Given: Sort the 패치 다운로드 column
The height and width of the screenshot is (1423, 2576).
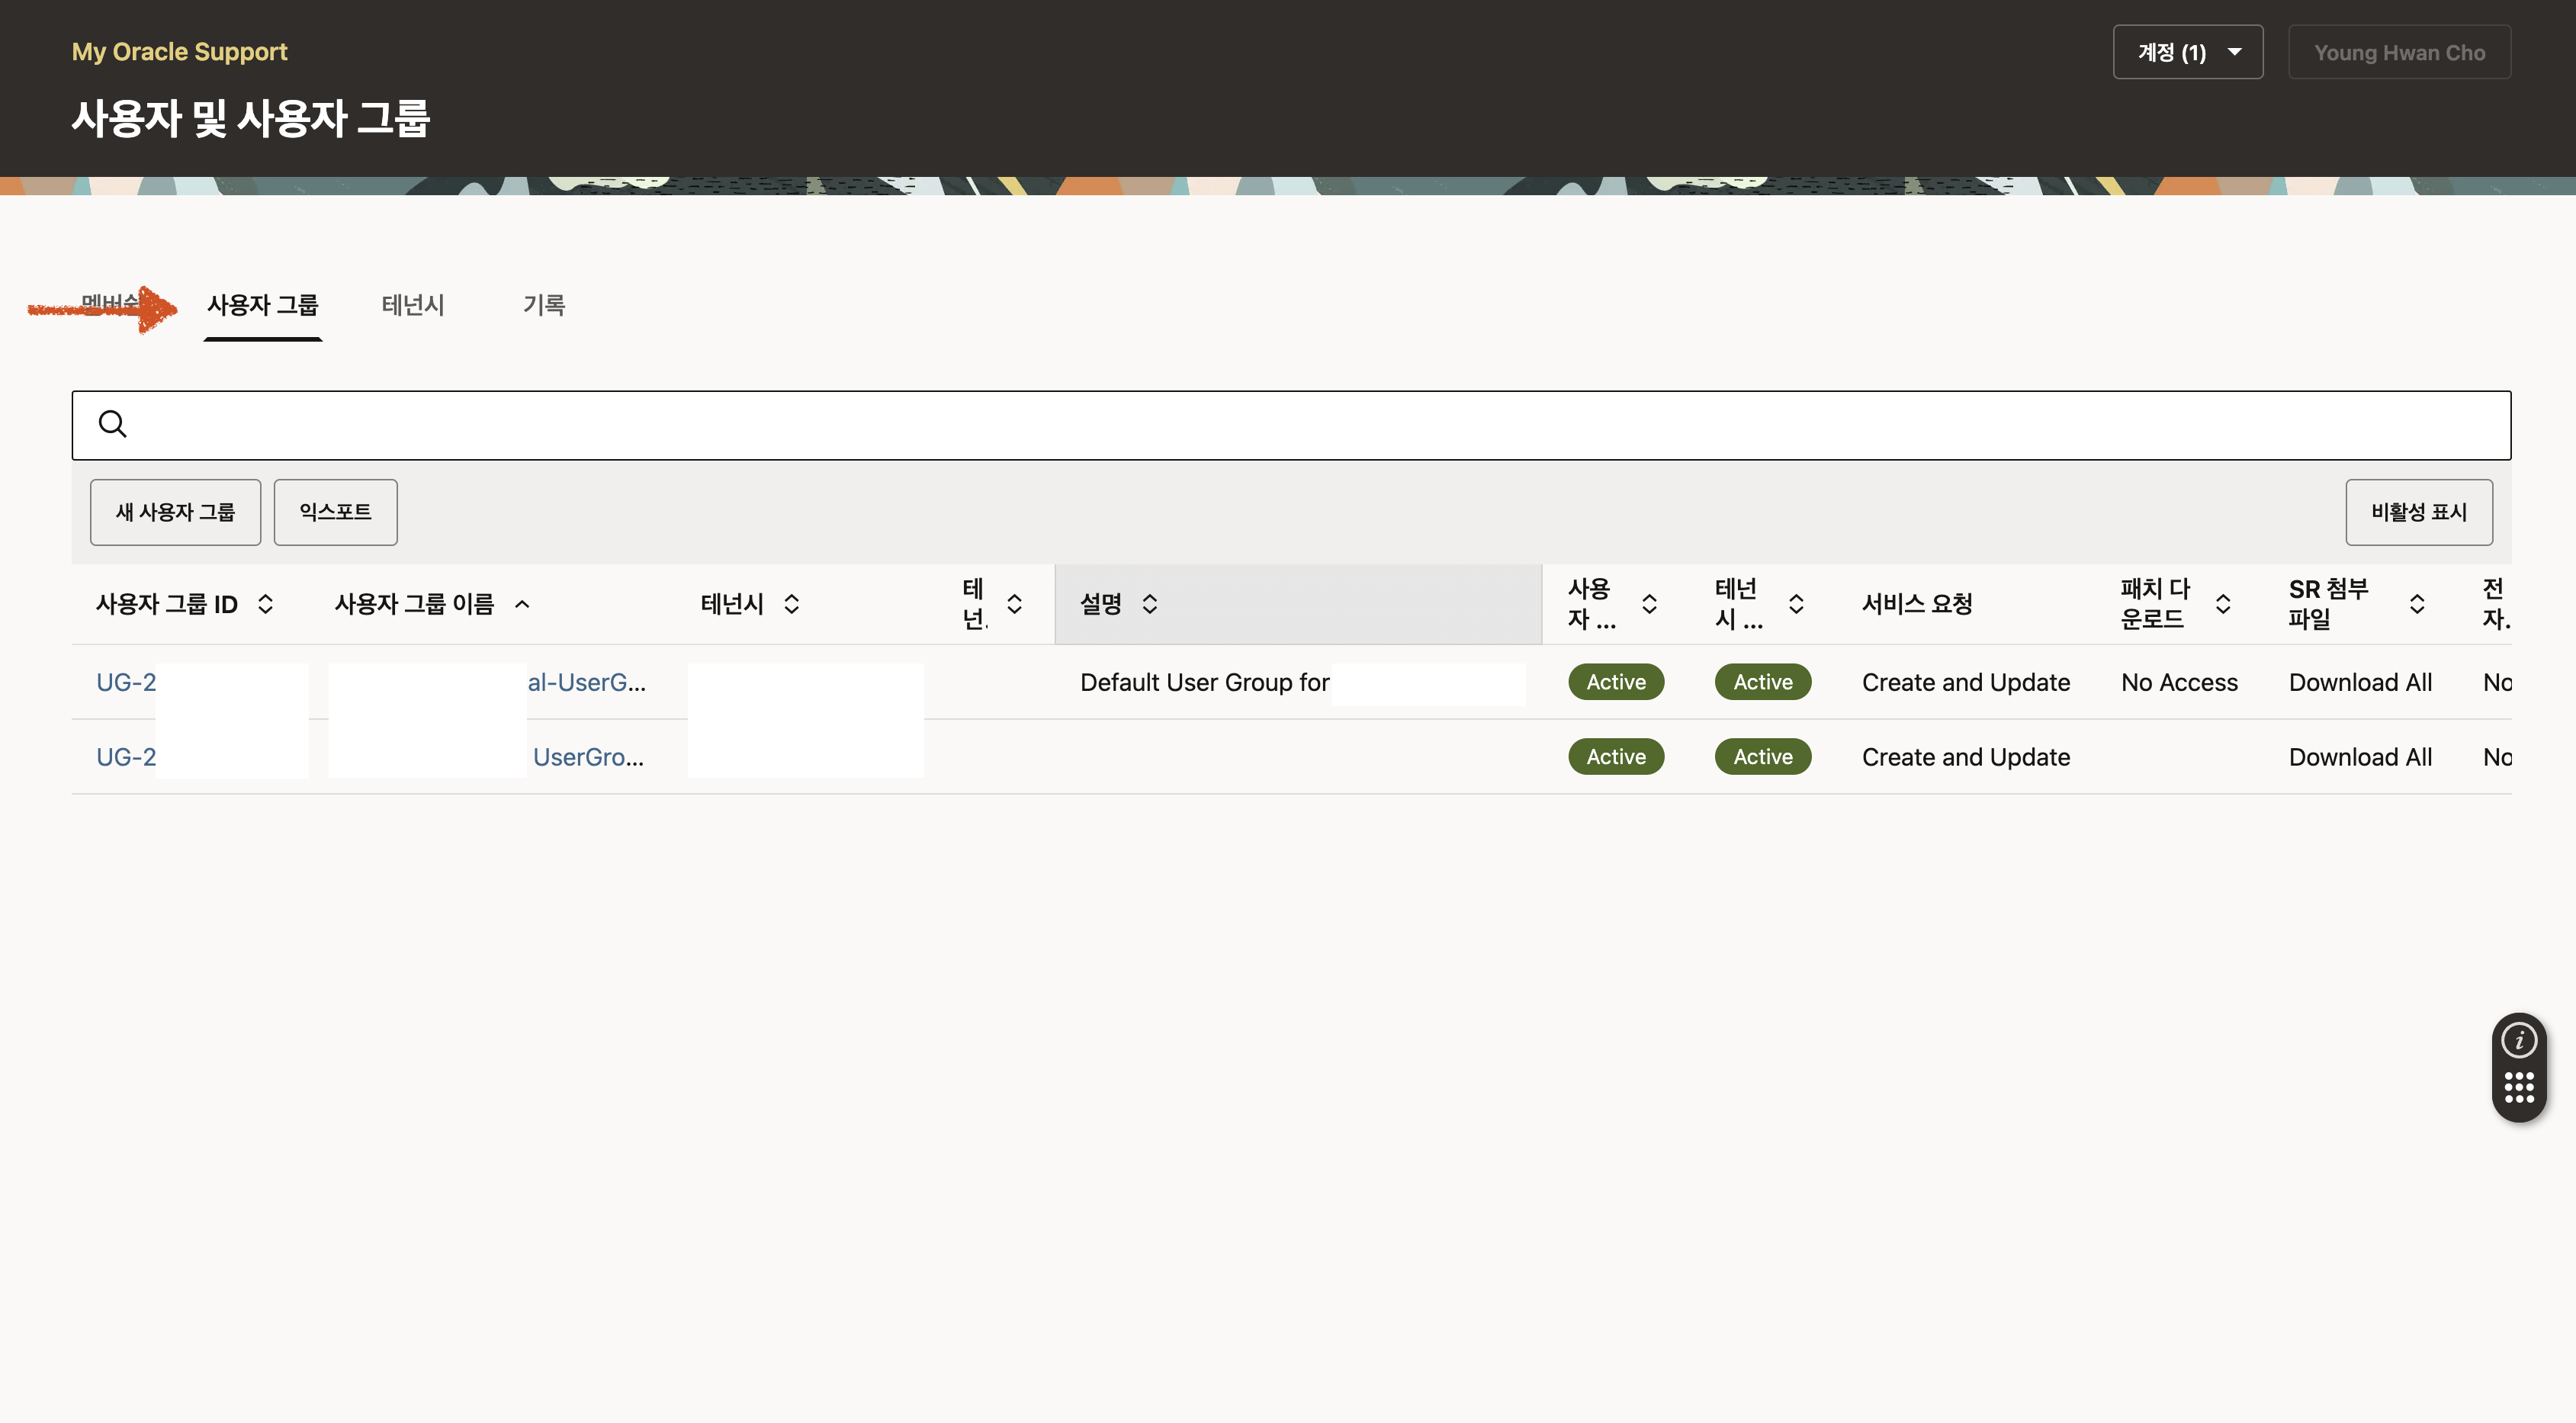Looking at the screenshot, I should pos(2223,604).
